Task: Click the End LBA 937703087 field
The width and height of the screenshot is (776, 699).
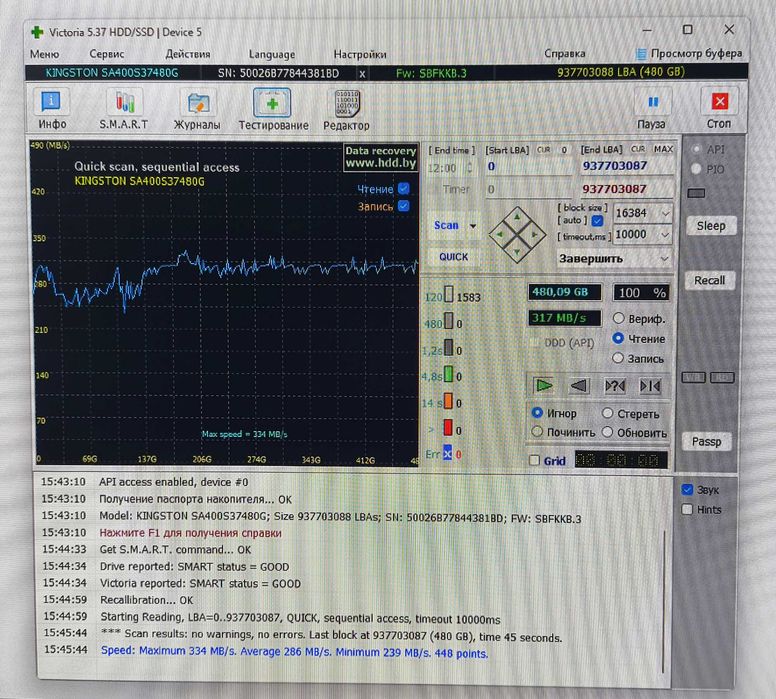Action: [x=627, y=166]
